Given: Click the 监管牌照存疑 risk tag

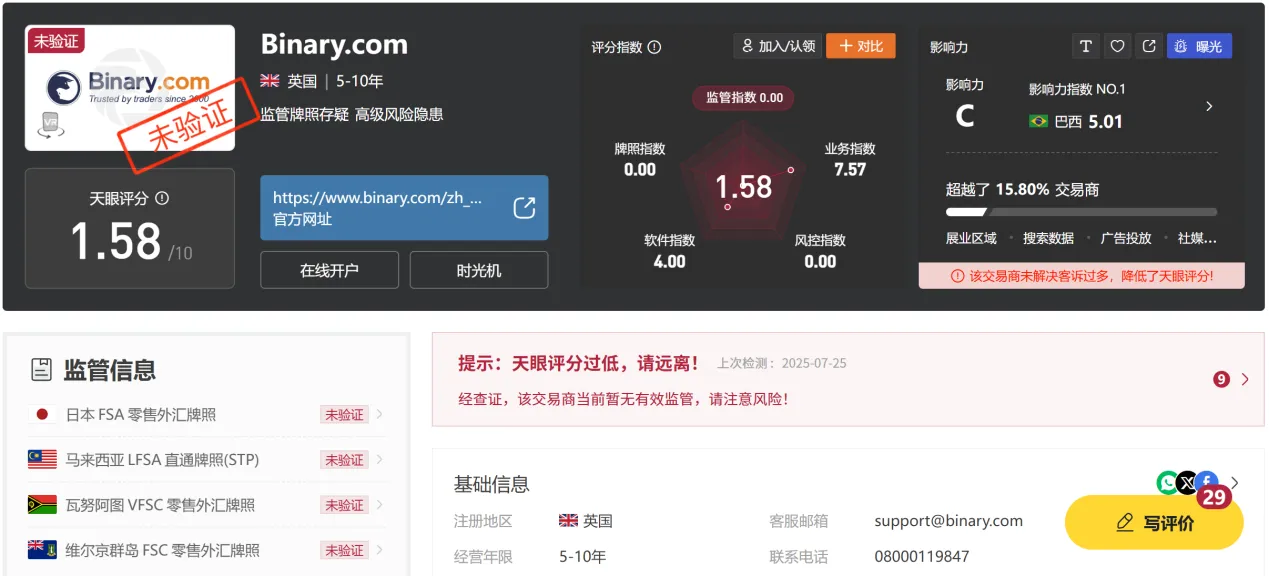Looking at the screenshot, I should tap(305, 114).
